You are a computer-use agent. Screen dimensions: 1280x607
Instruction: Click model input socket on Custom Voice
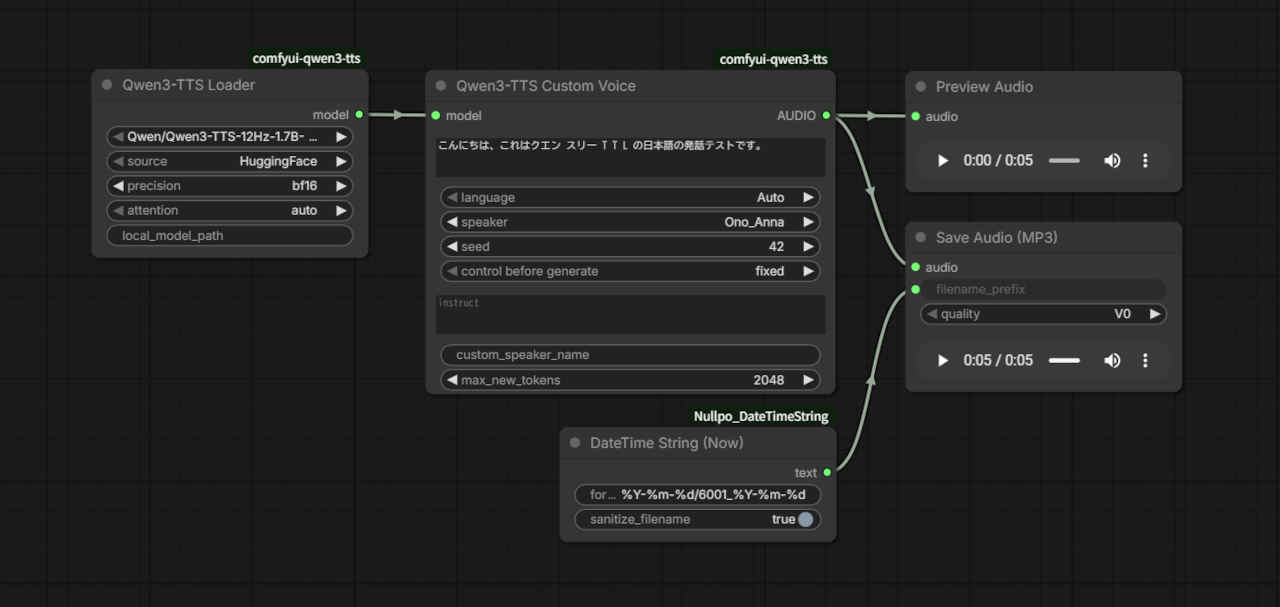(x=436, y=116)
